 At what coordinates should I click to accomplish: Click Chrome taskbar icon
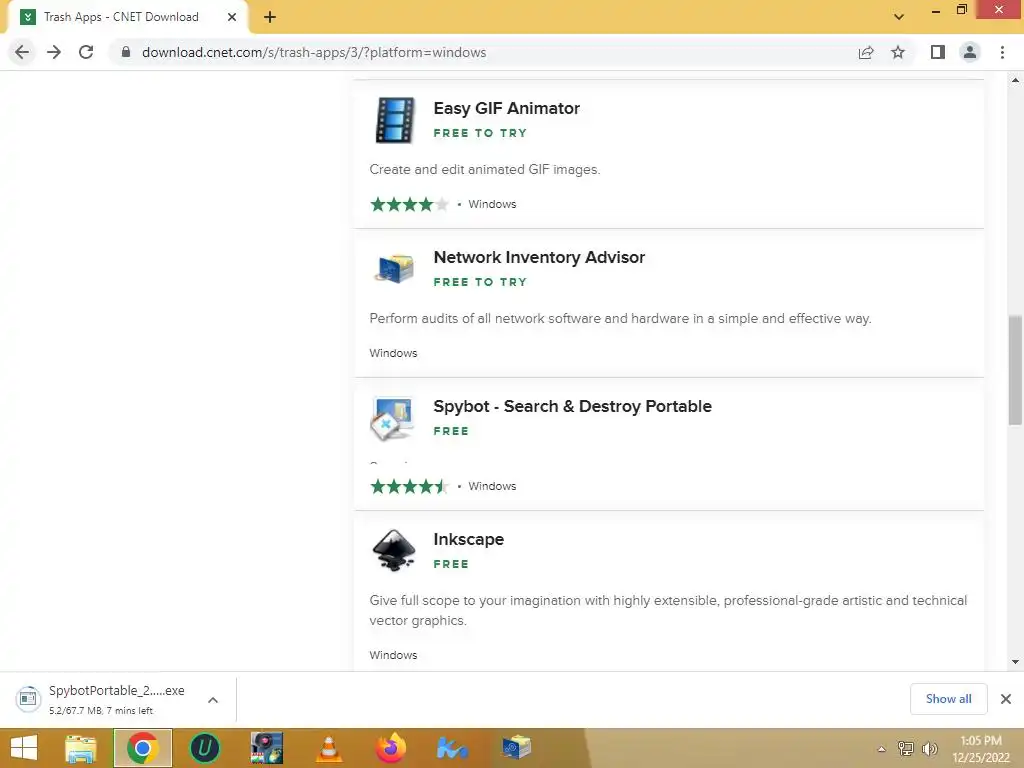pyautogui.click(x=143, y=748)
